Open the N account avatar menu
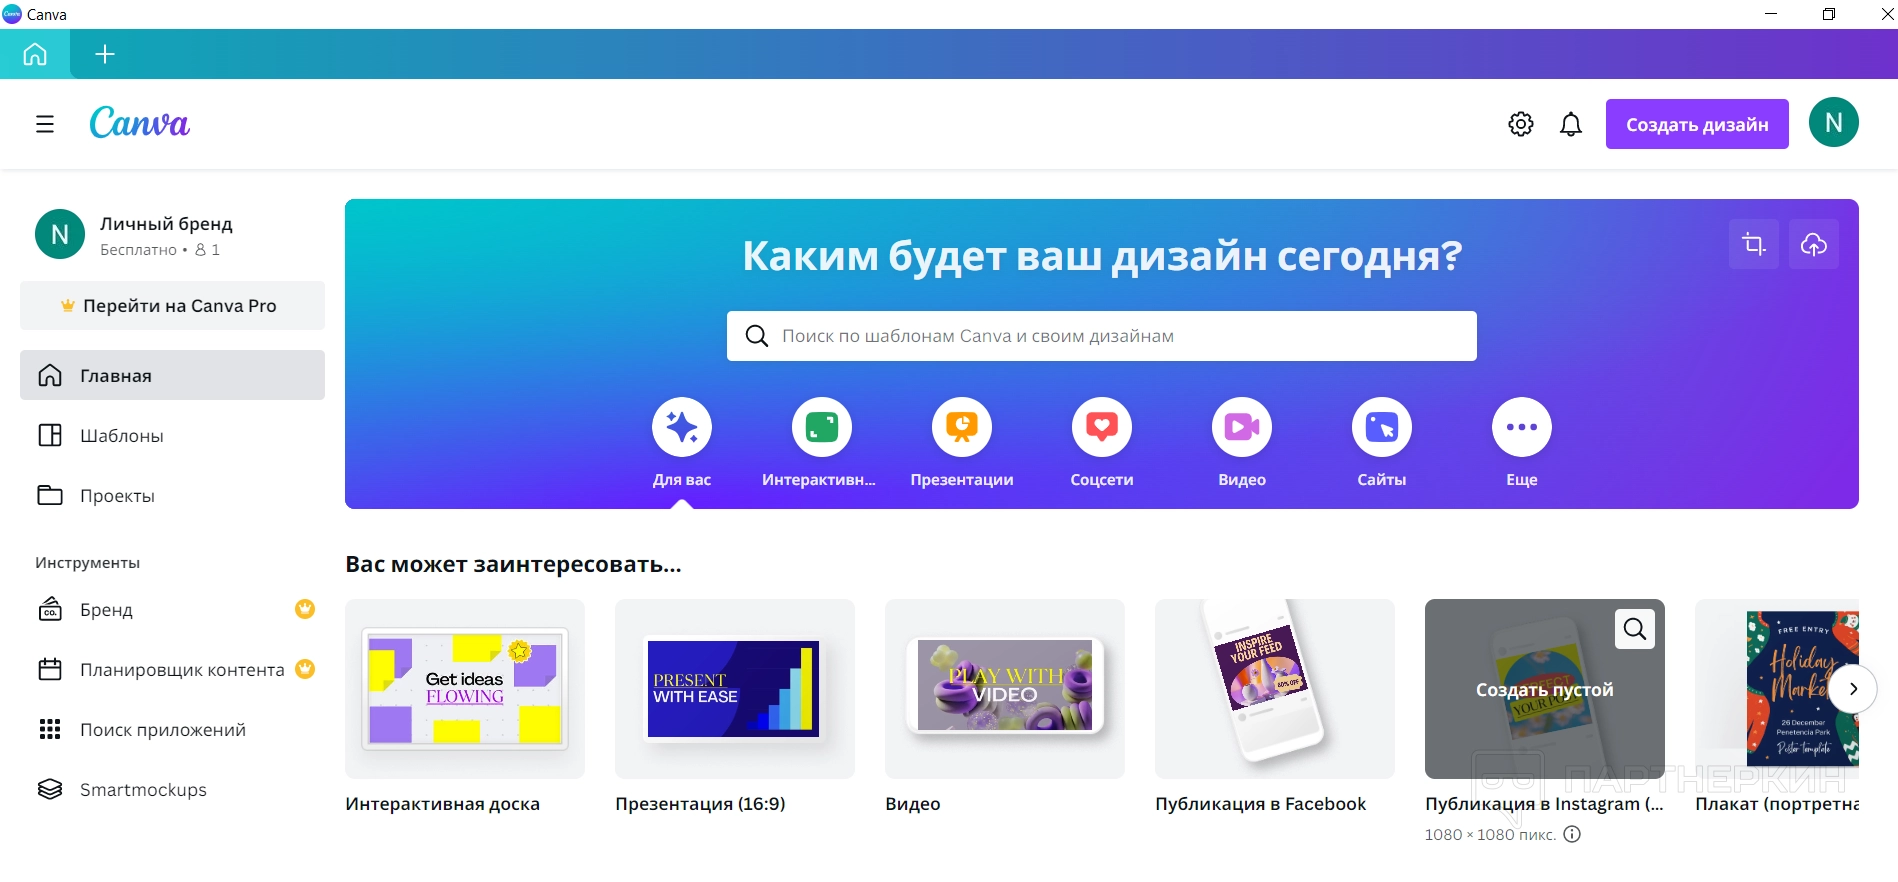Image resolution: width=1898 pixels, height=882 pixels. pos(1834,122)
